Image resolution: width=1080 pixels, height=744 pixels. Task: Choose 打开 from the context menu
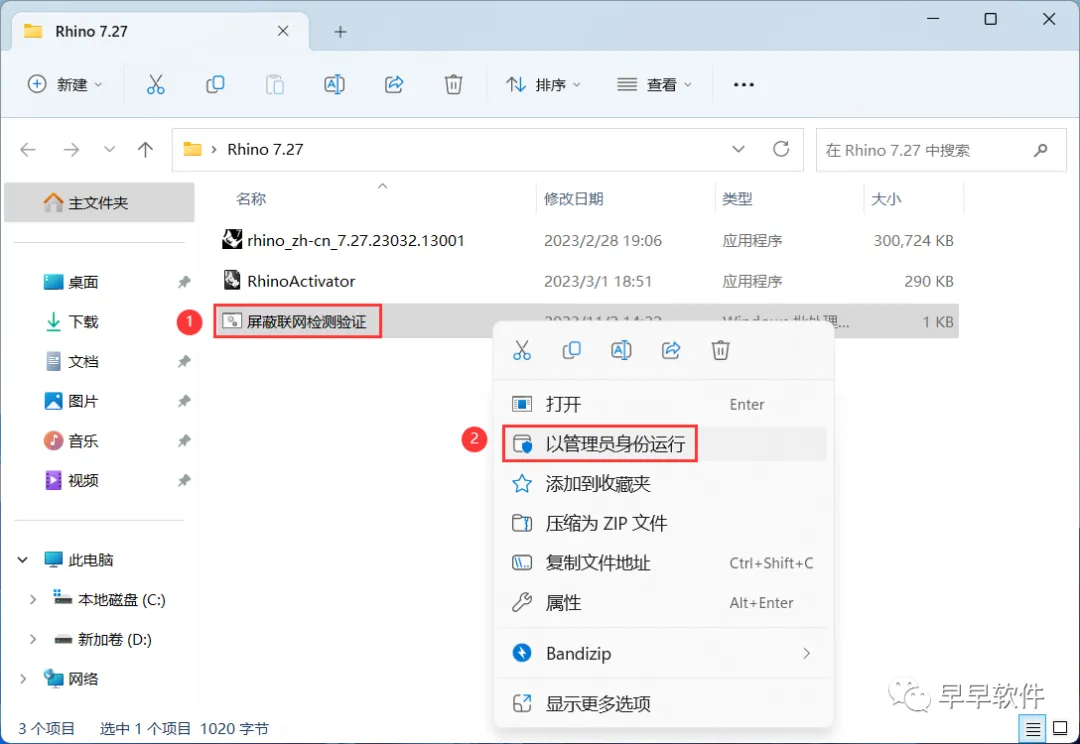point(664,404)
